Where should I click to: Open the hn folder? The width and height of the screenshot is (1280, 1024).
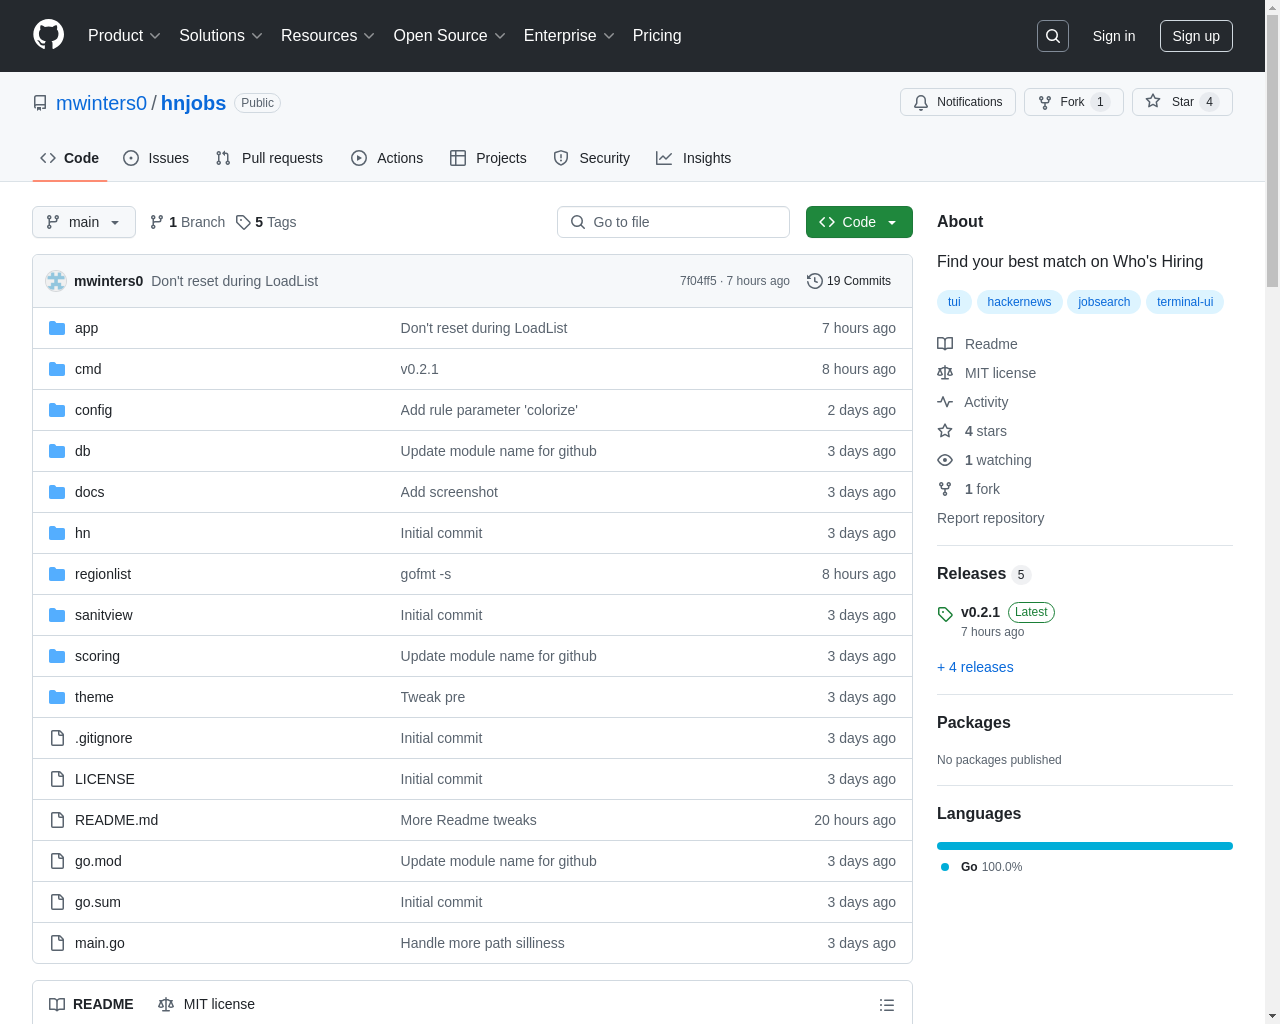pyautogui.click(x=83, y=533)
